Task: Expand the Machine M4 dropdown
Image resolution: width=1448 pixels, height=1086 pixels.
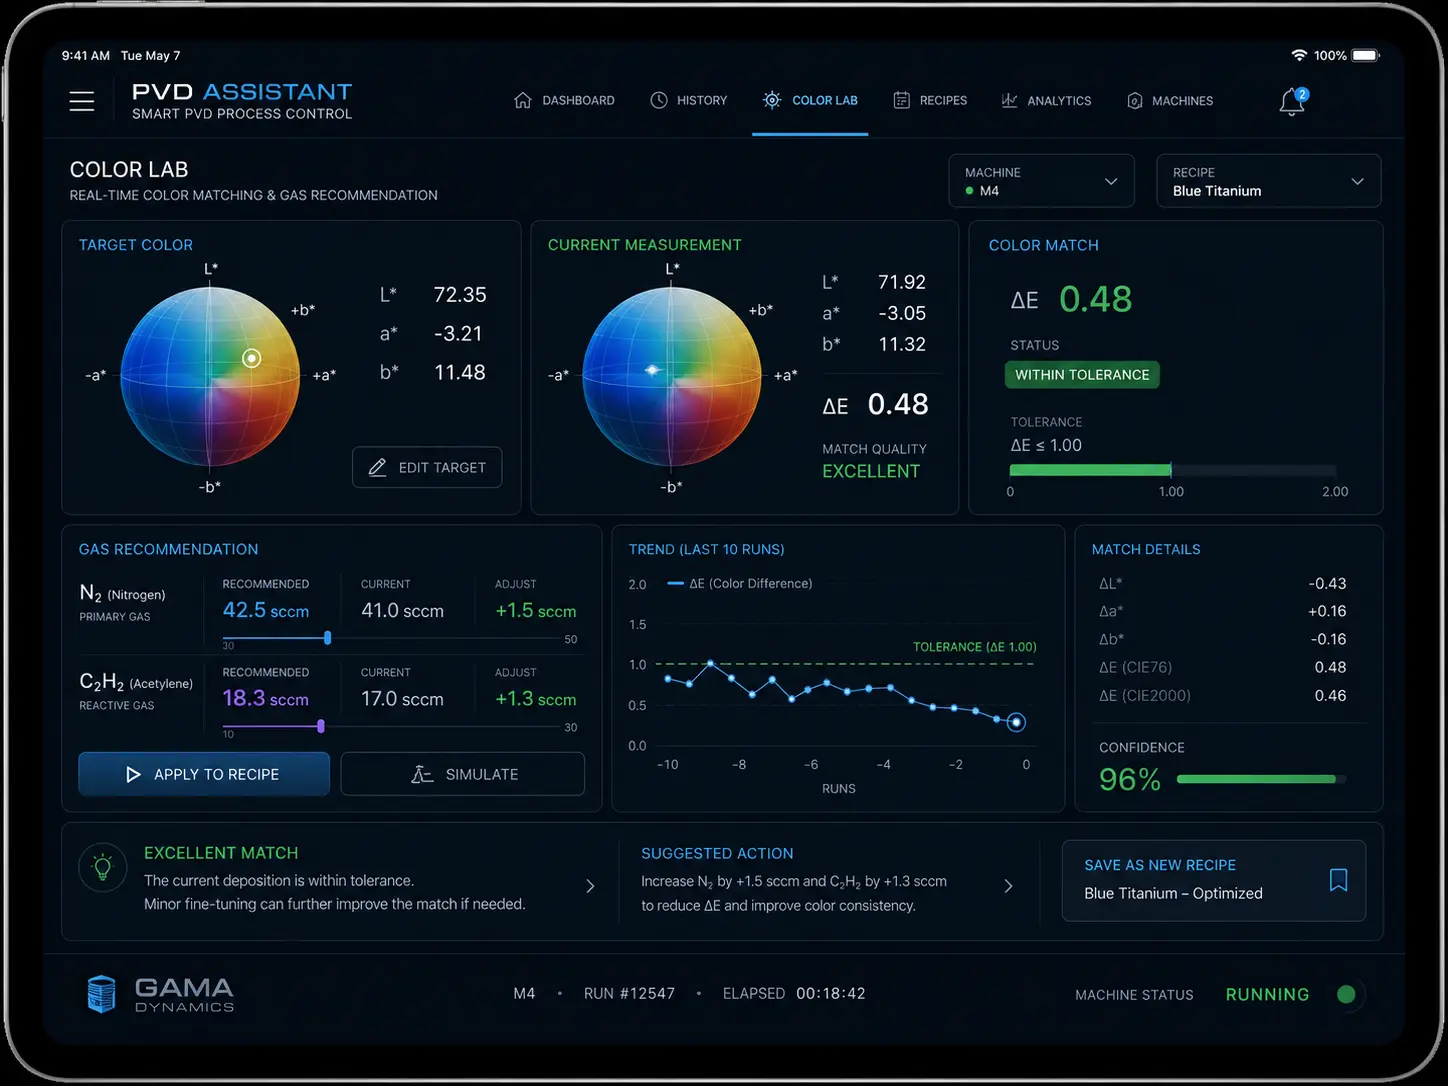Action: 1041,181
